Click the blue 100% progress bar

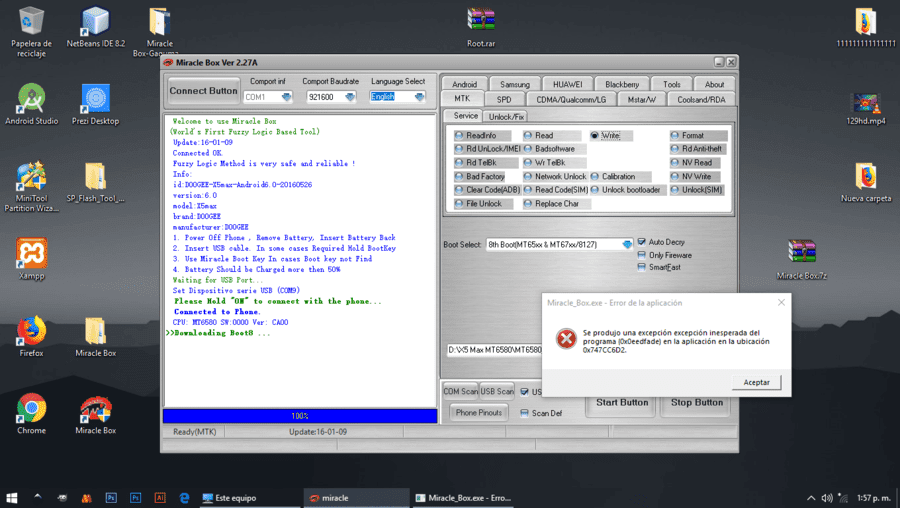300,416
